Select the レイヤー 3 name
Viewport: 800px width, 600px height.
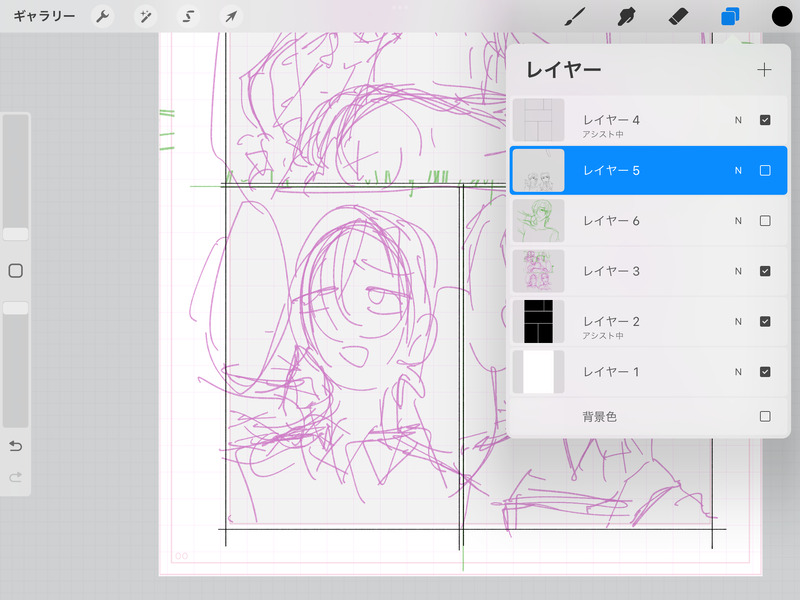click(x=611, y=271)
